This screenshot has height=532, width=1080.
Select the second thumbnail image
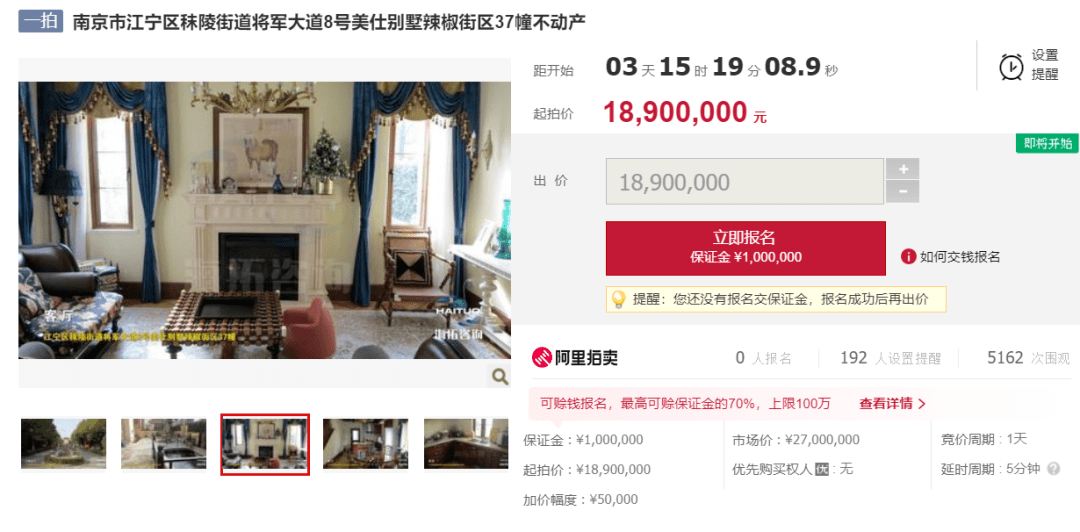click(164, 444)
